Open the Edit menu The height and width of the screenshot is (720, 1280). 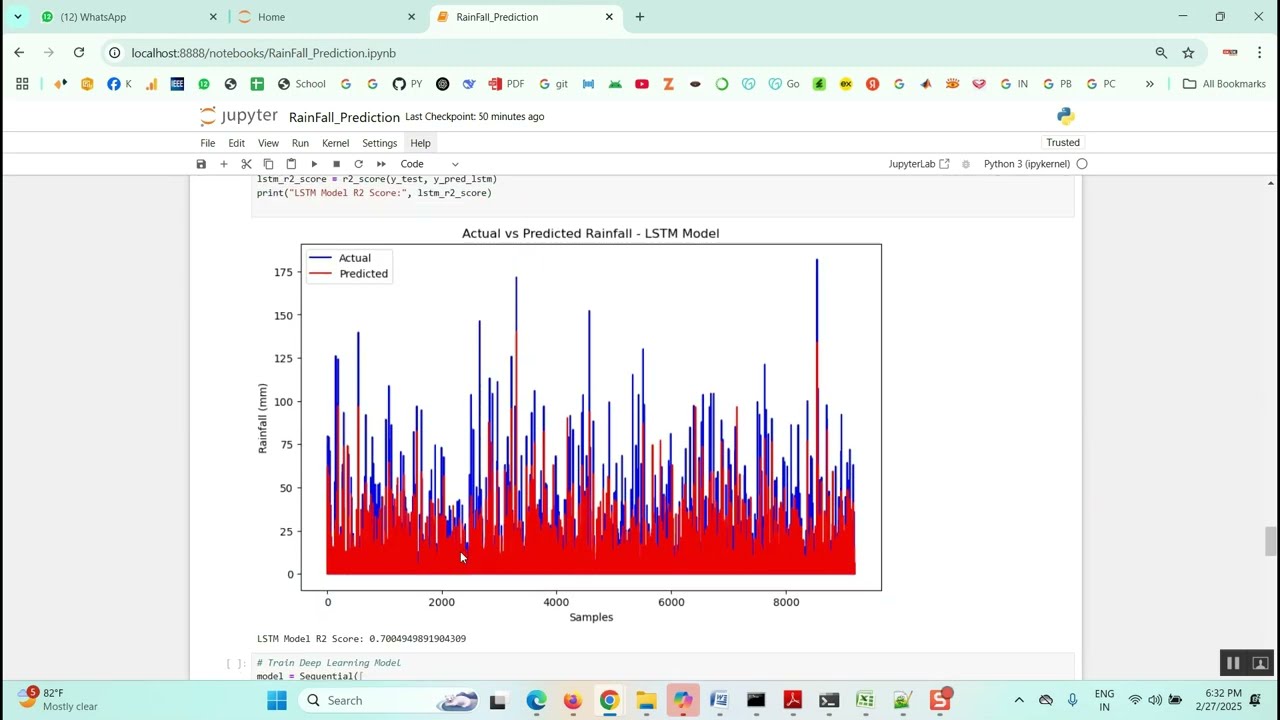[236, 143]
